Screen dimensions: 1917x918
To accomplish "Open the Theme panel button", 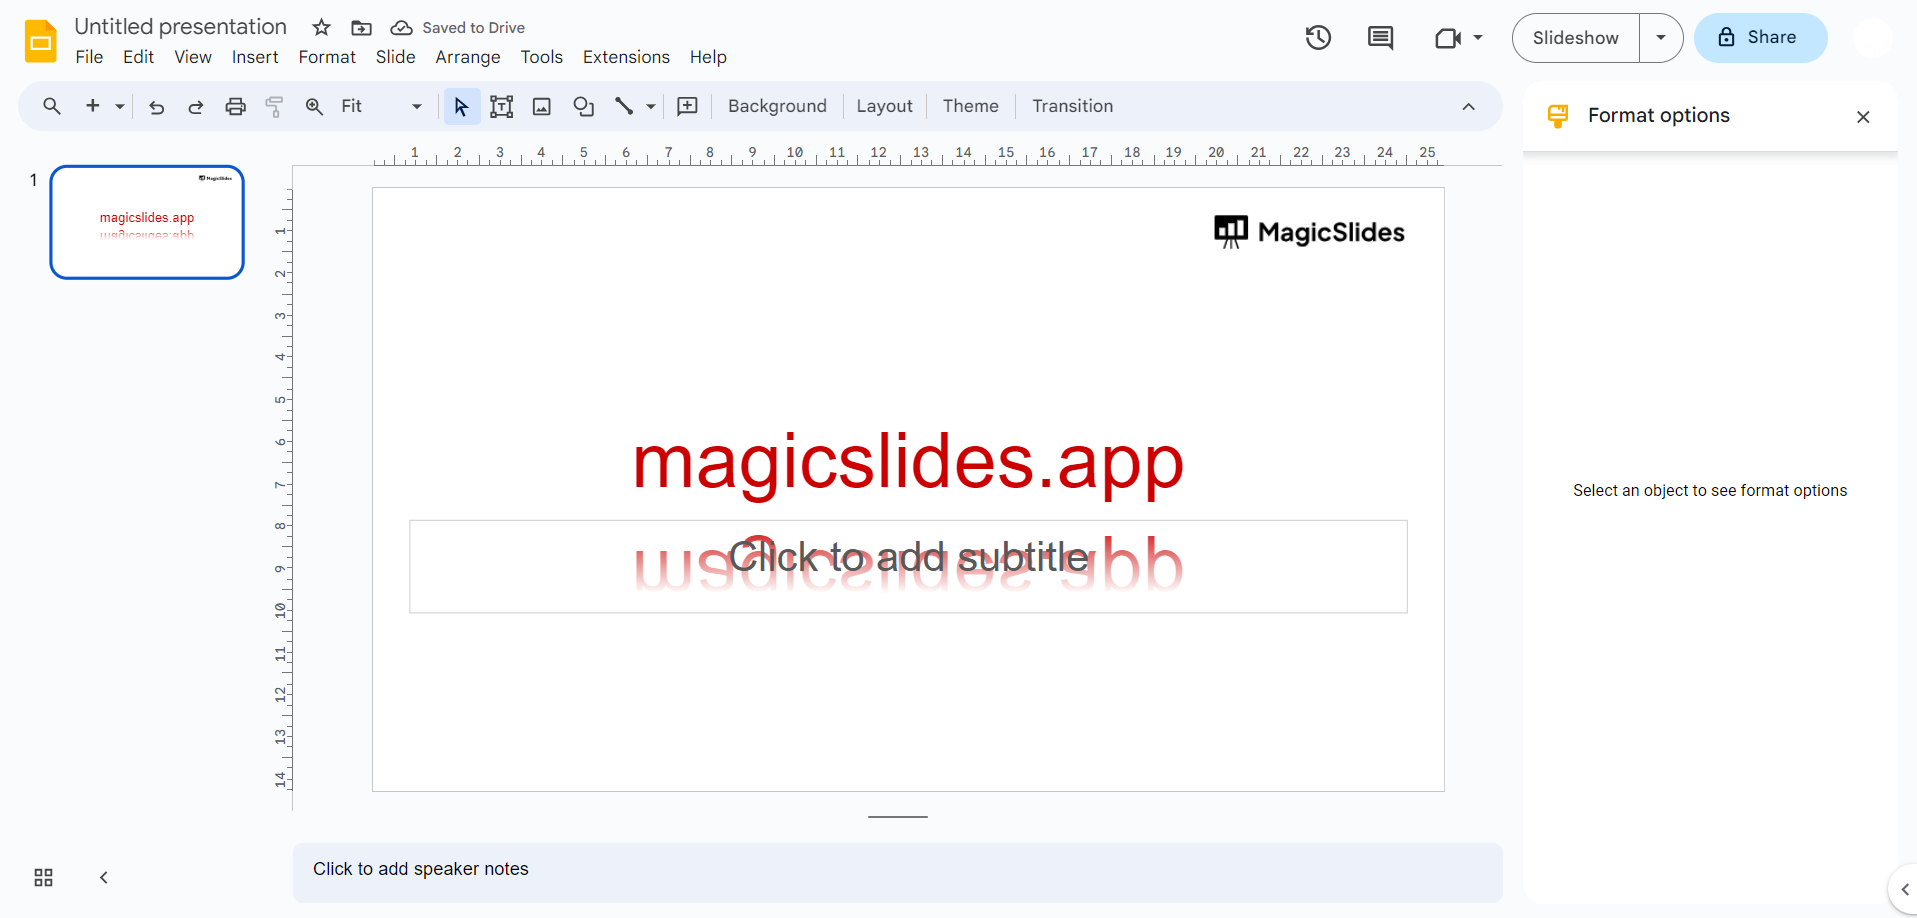I will (x=970, y=106).
